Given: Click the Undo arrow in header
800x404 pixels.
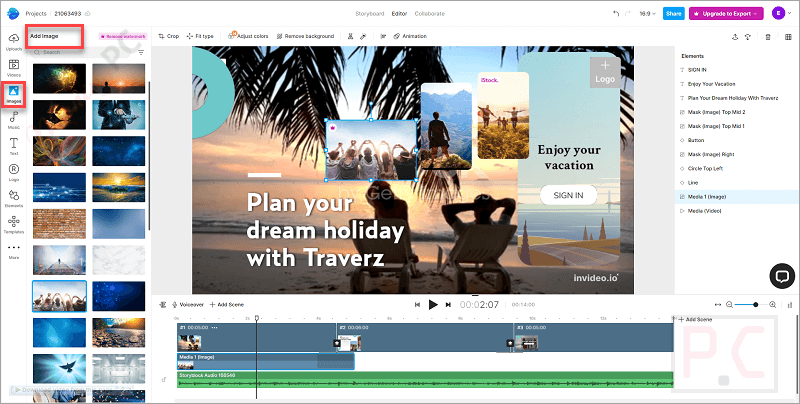Looking at the screenshot, I should click(x=616, y=14).
